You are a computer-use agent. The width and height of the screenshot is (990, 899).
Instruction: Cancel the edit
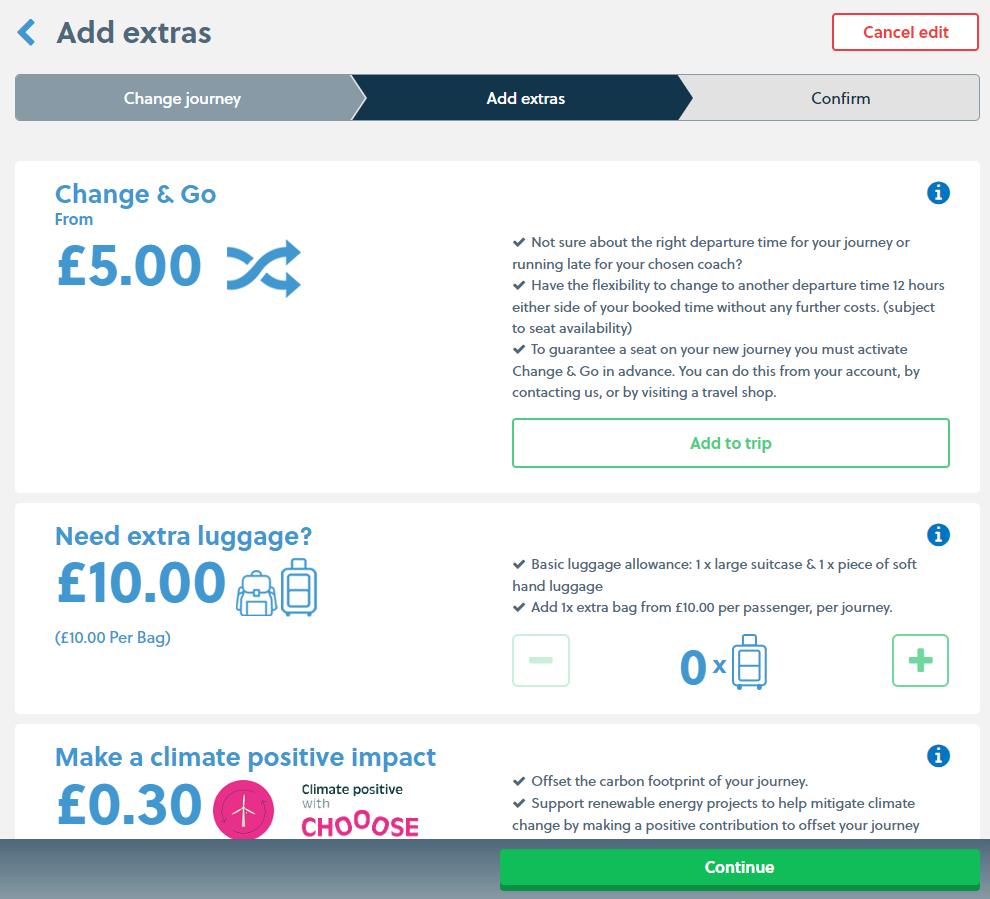tap(904, 31)
